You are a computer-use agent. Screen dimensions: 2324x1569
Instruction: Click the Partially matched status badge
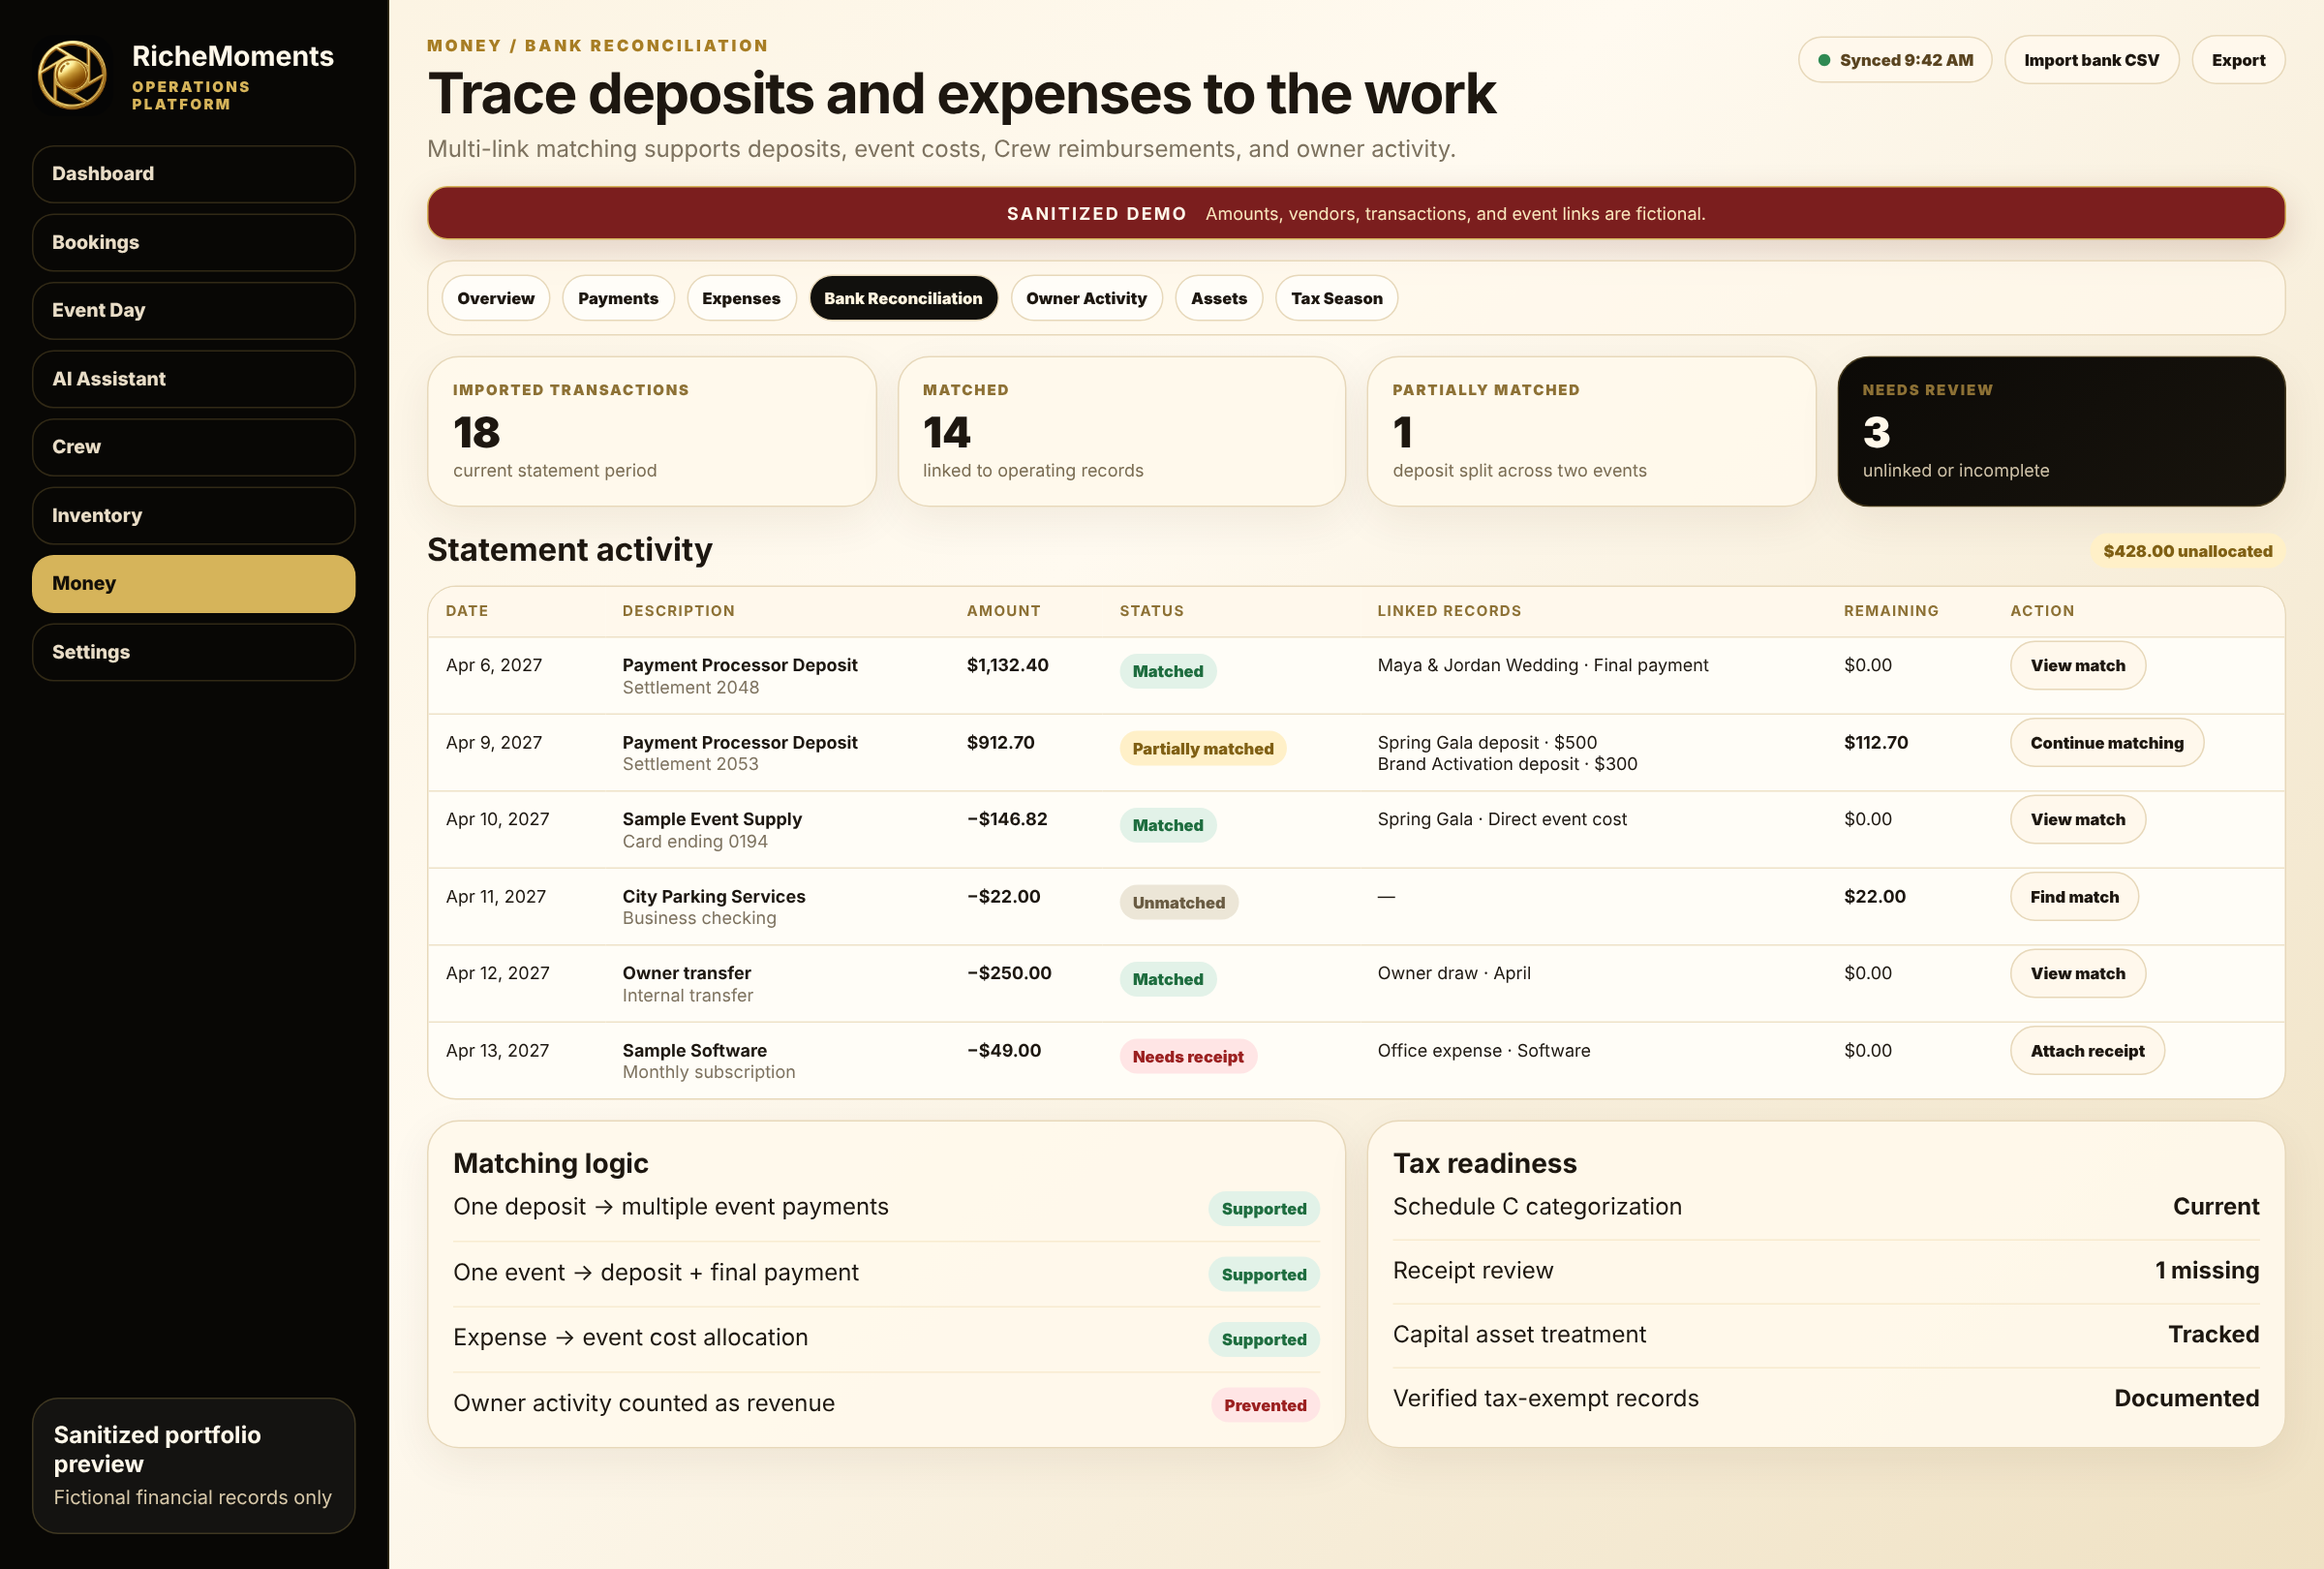point(1202,749)
